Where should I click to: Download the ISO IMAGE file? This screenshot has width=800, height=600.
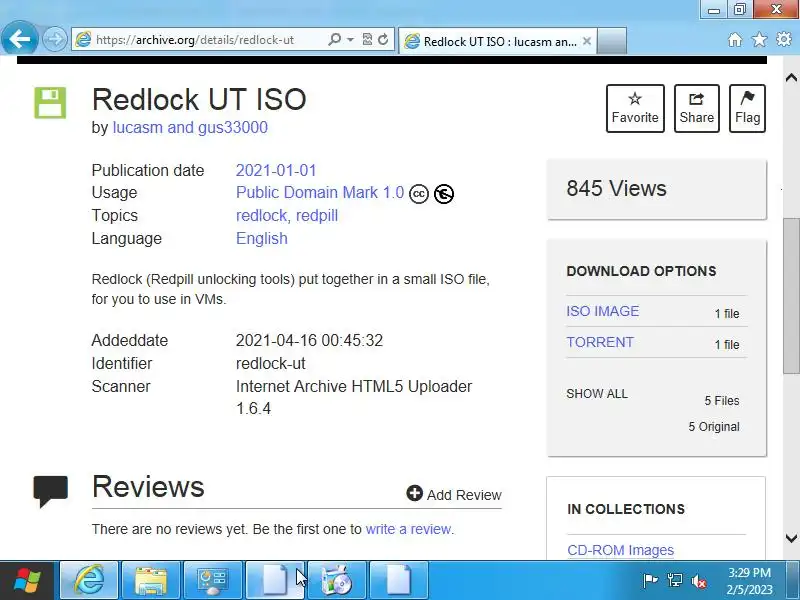coord(603,311)
